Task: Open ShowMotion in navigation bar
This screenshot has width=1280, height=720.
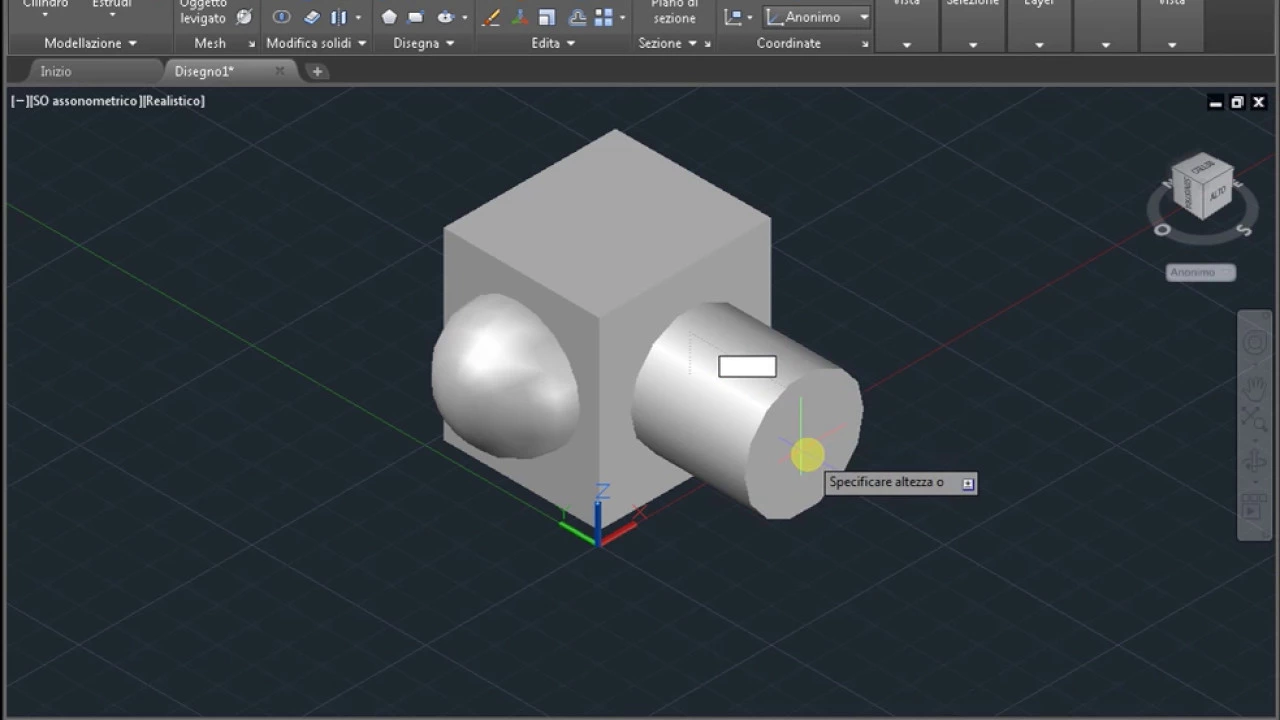Action: click(x=1254, y=508)
